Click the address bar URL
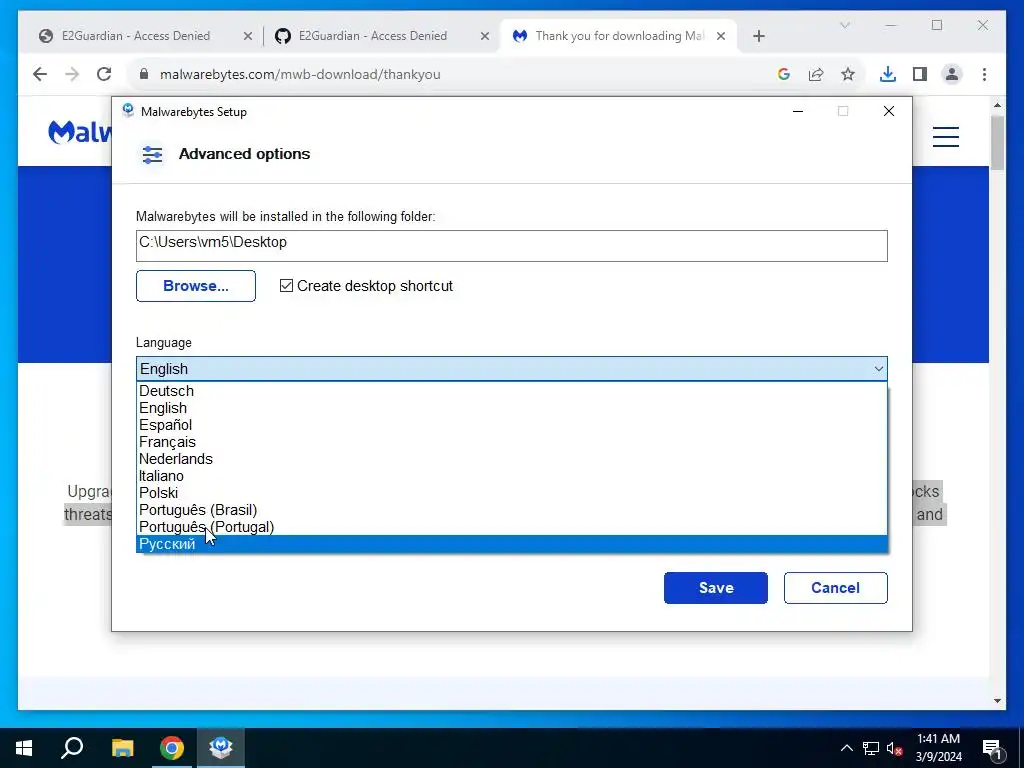Image resolution: width=1024 pixels, height=768 pixels. (x=300, y=74)
